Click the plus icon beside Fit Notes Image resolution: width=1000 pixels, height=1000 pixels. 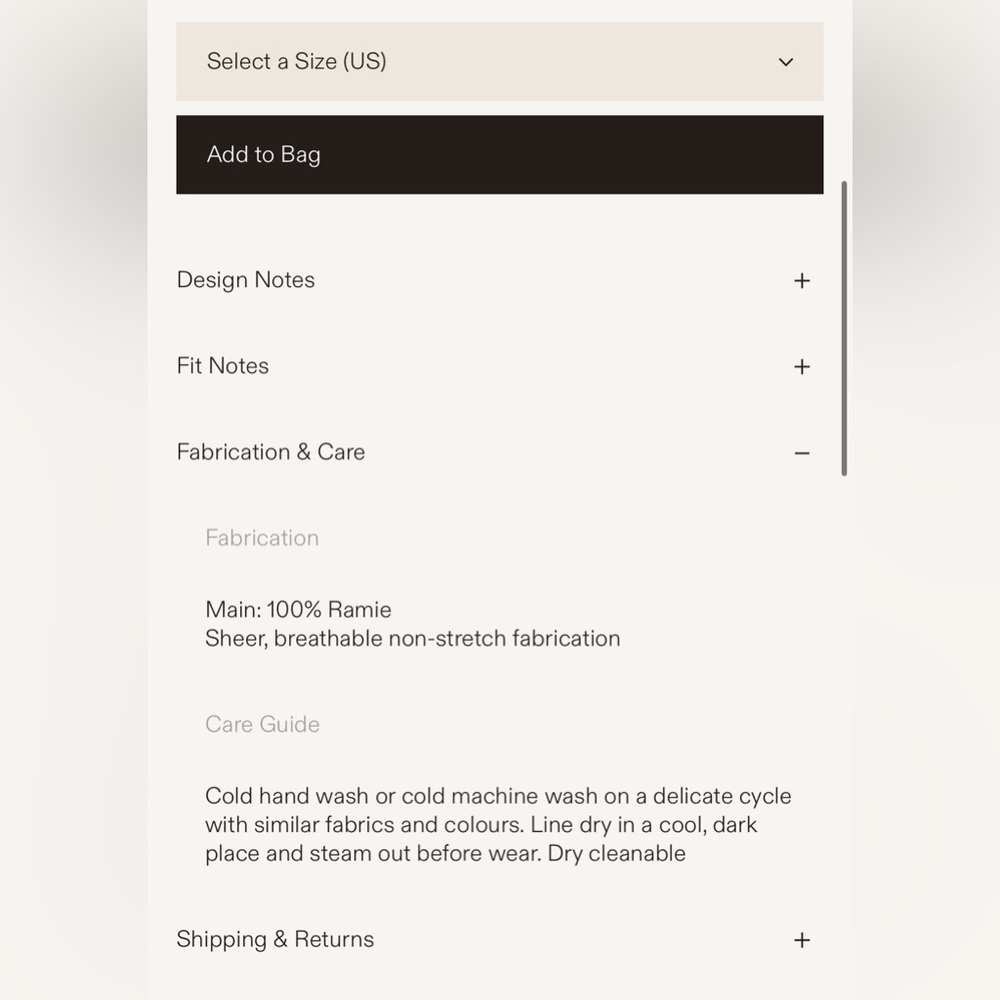(802, 367)
